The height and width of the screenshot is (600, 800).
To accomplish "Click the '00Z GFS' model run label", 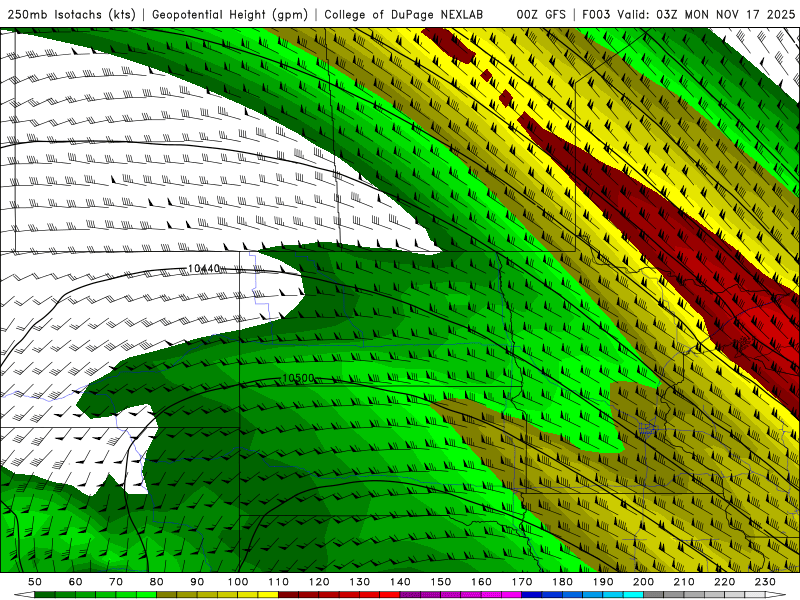I will [x=541, y=14].
